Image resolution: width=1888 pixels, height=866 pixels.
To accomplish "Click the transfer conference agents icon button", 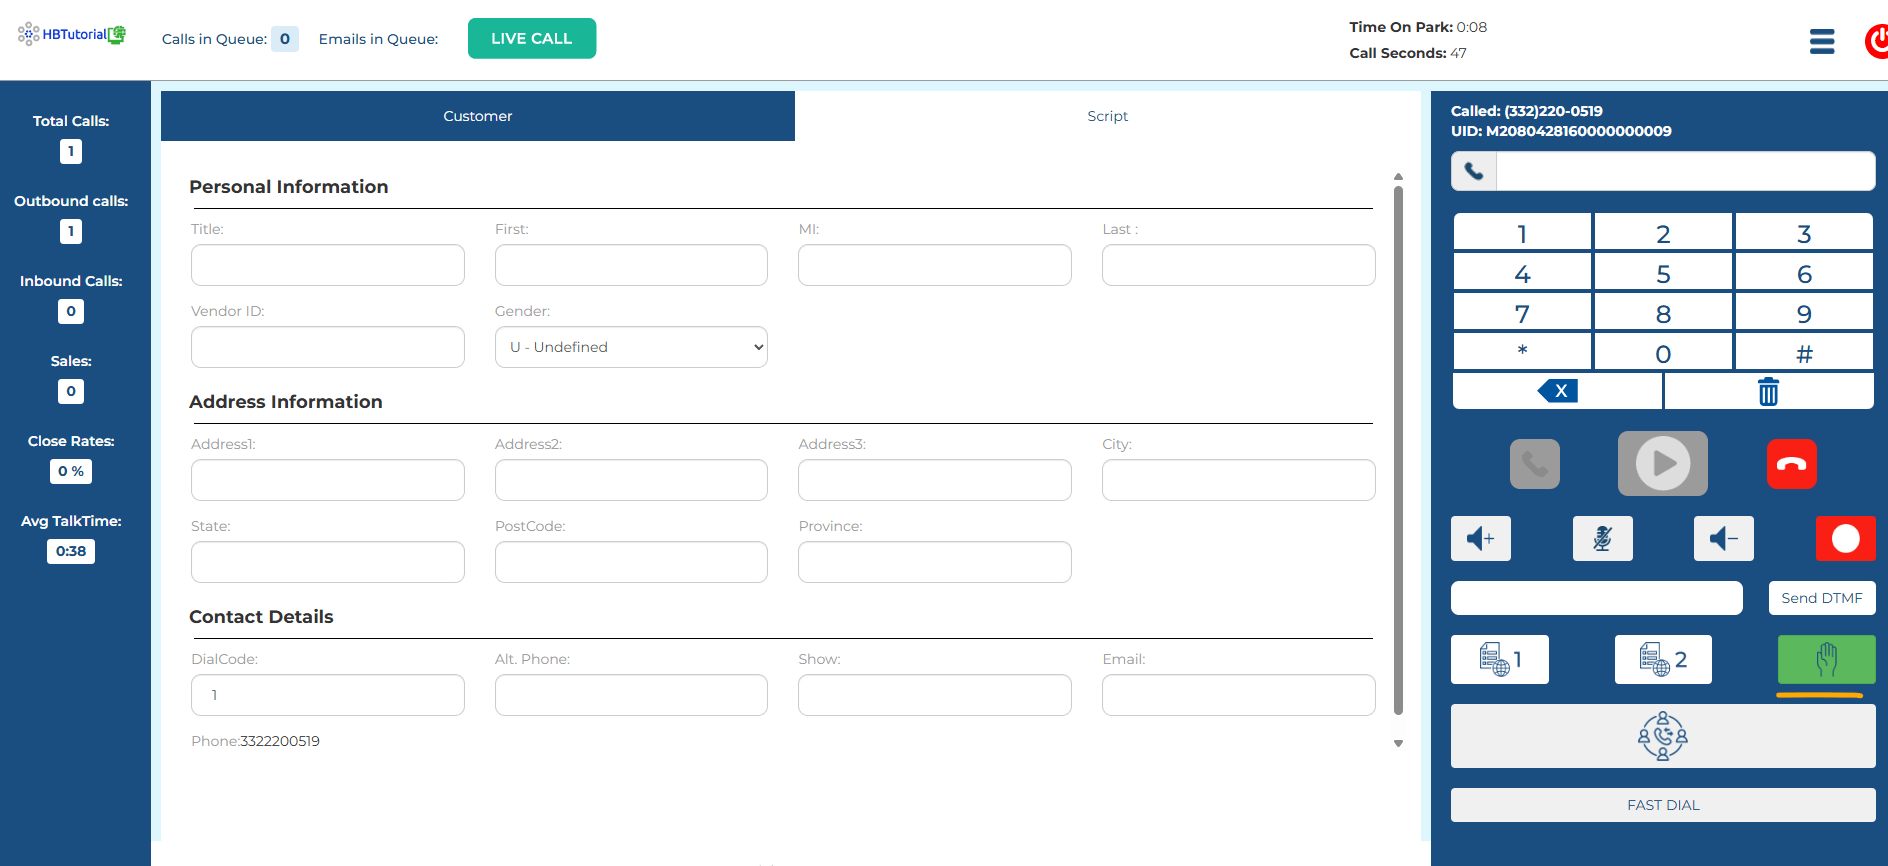I will (1663, 736).
